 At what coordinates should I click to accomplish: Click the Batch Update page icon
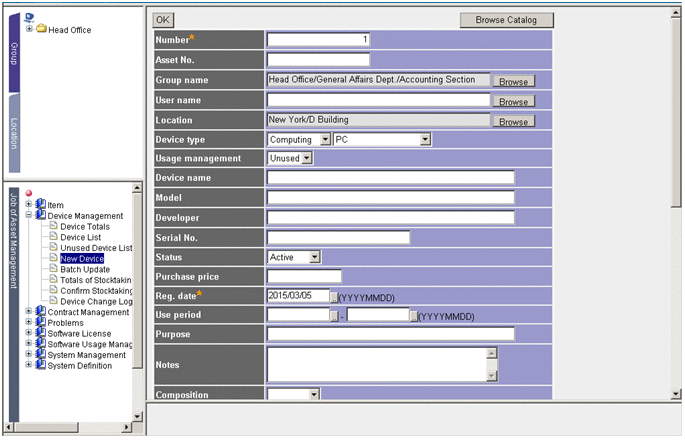pos(53,269)
